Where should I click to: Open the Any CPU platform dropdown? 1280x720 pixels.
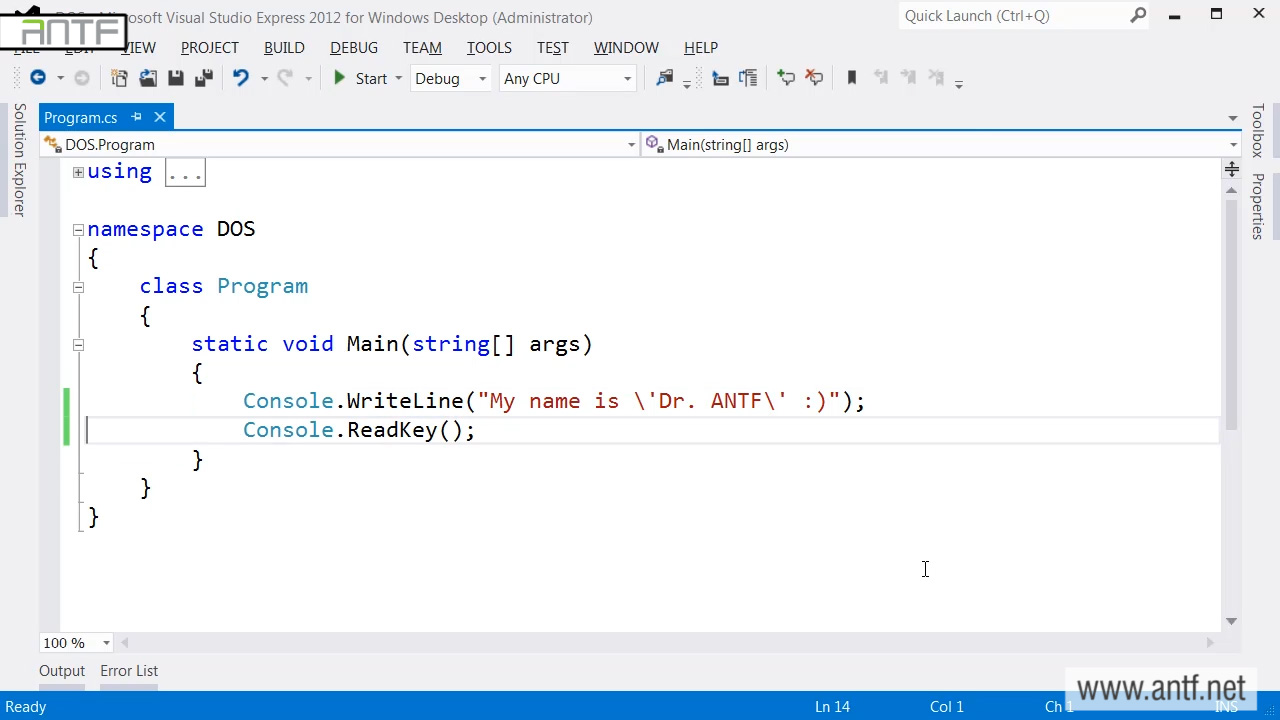click(x=567, y=78)
